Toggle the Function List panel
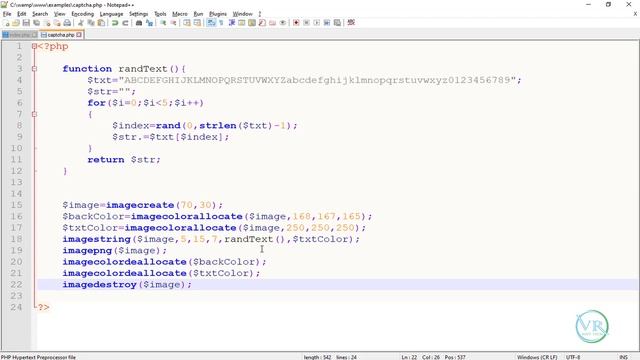This screenshot has height=360, width=640. click(262, 23)
